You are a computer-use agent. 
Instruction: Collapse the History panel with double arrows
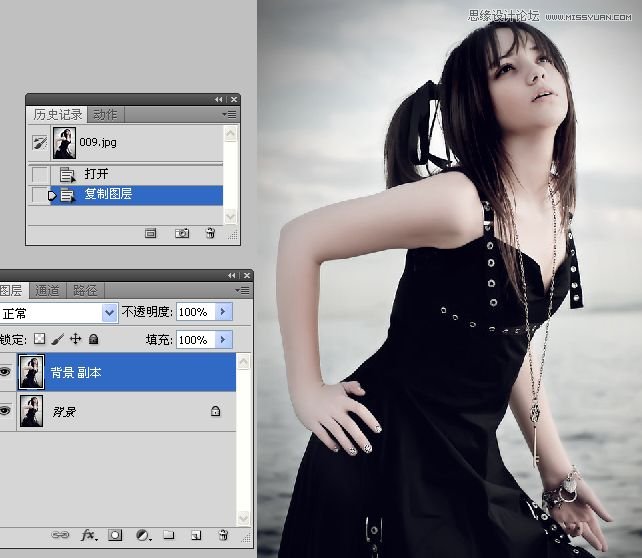point(219,99)
